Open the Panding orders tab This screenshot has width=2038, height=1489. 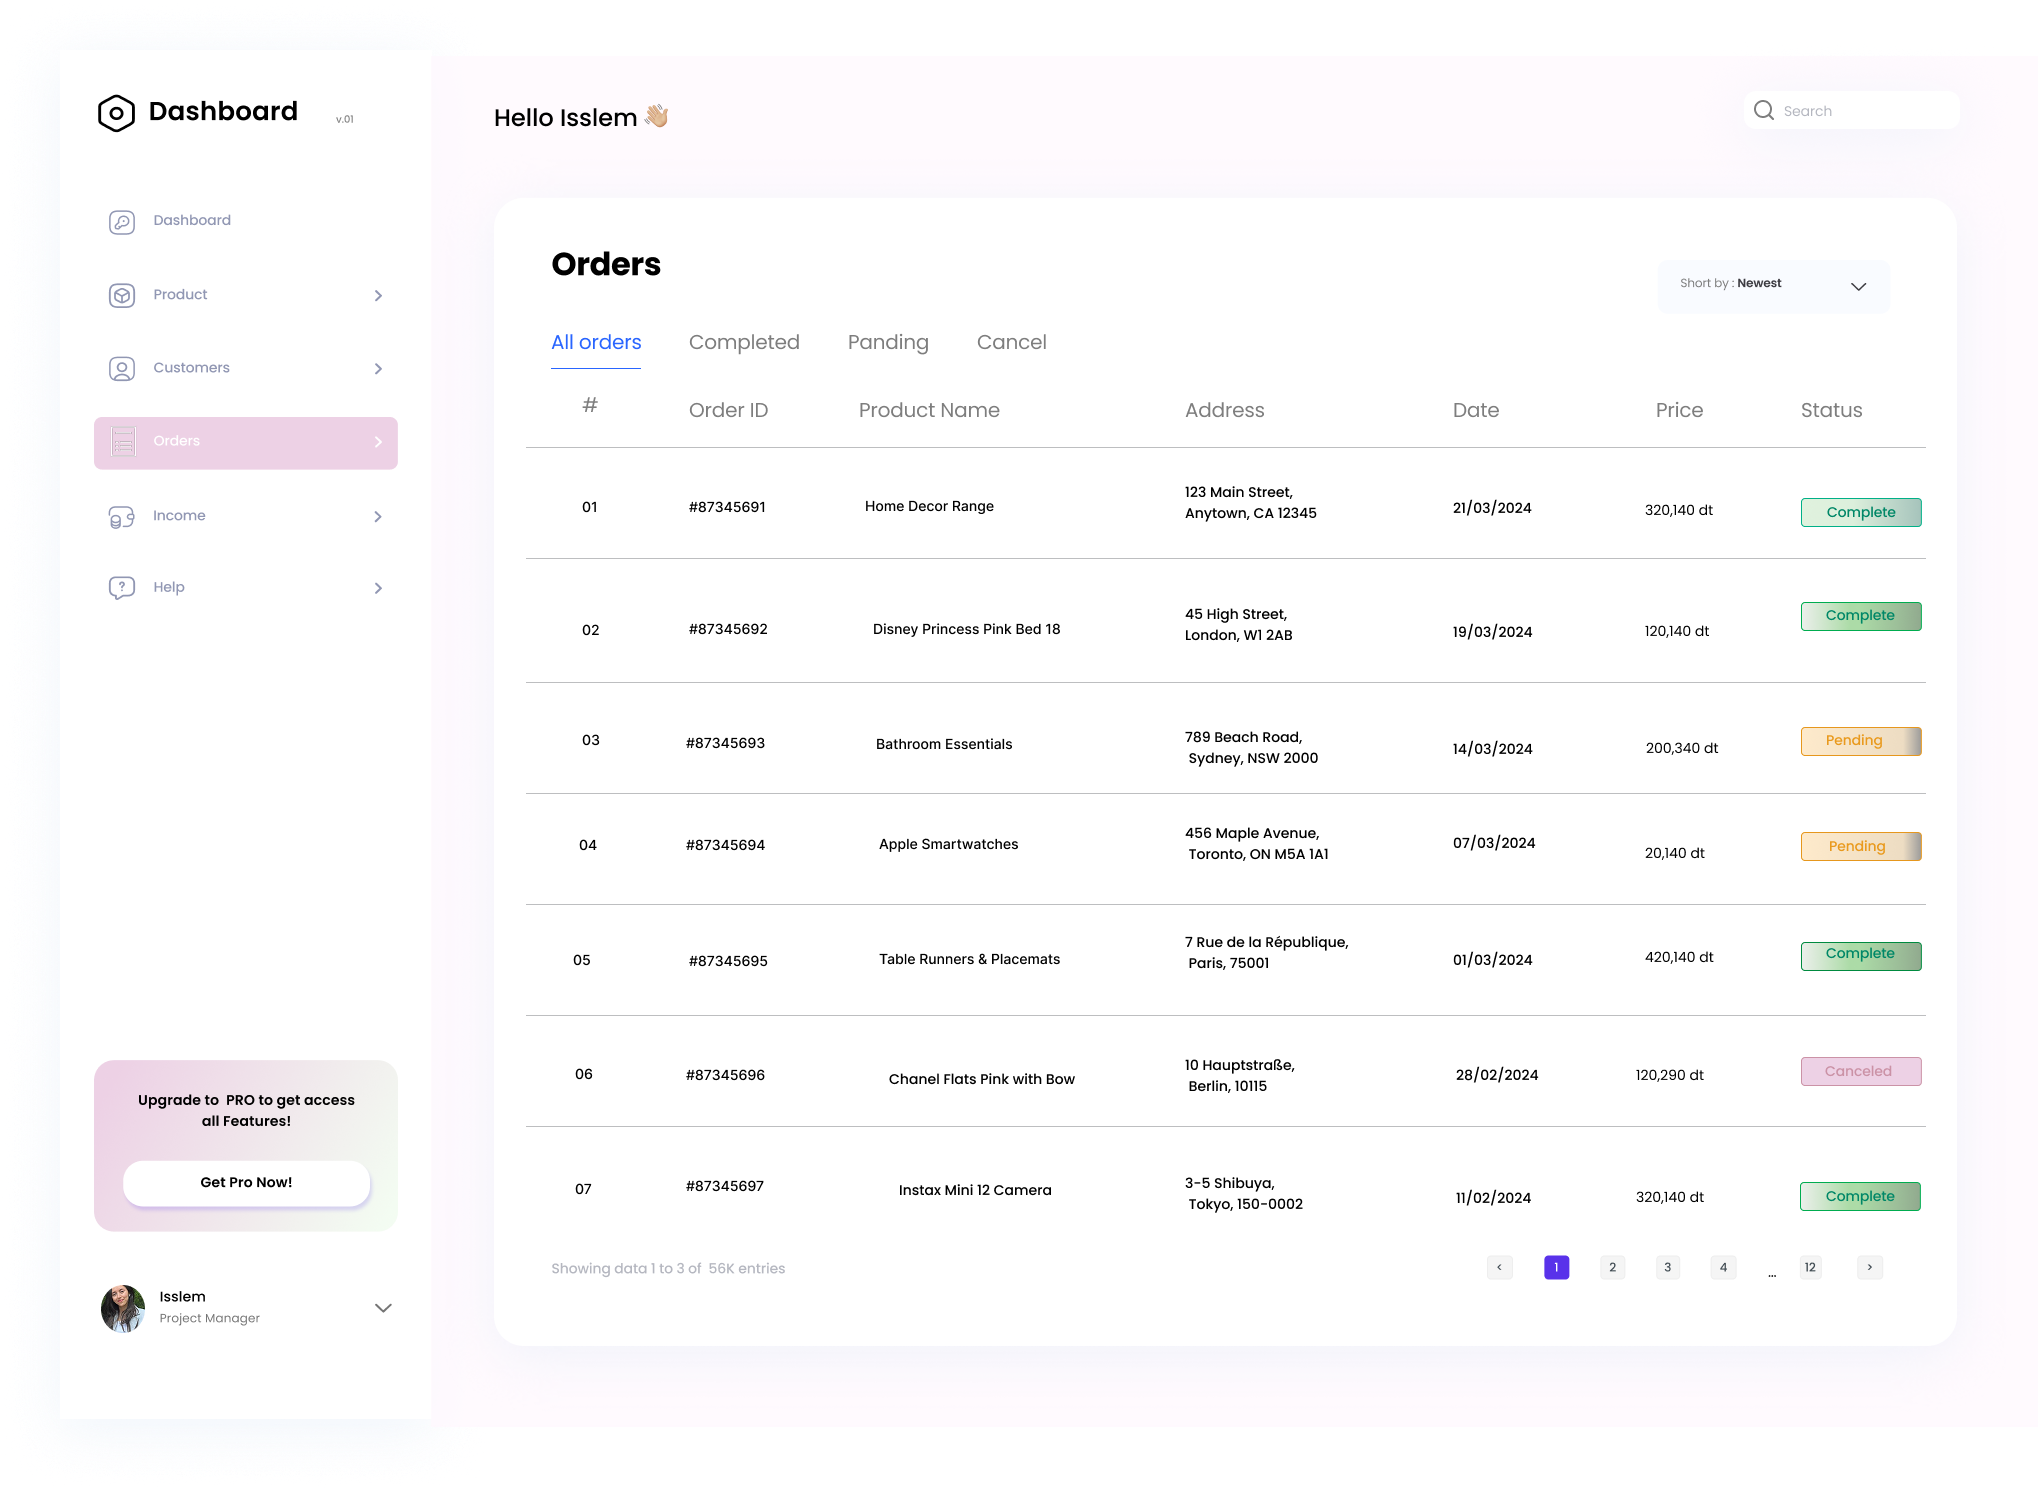887,342
